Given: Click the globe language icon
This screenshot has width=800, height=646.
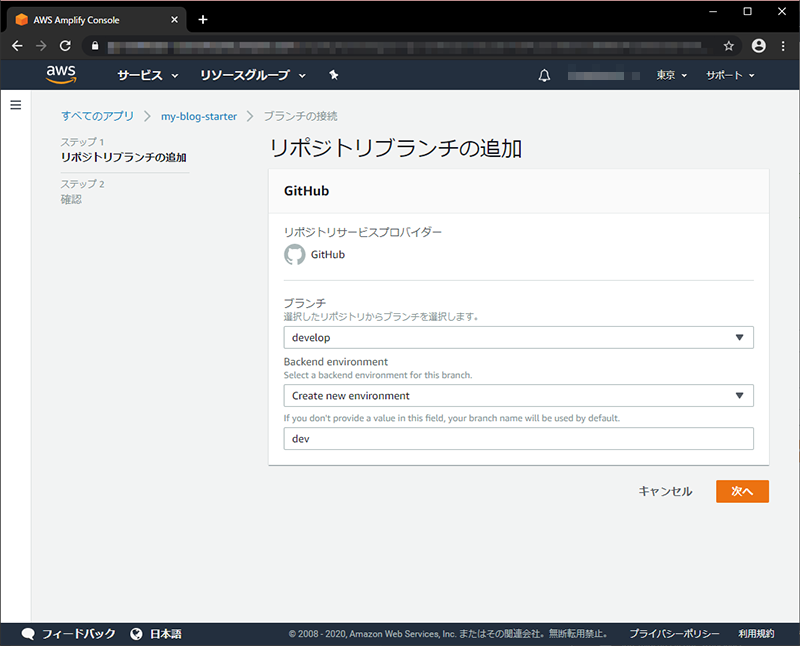Looking at the screenshot, I should tap(136, 634).
